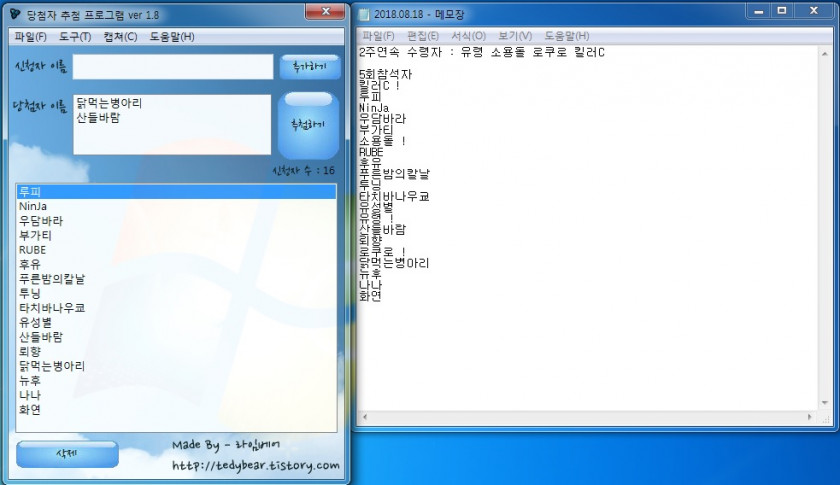Click the lottery program title bar icon
840x485 pixels.
pyautogui.click(x=14, y=12)
